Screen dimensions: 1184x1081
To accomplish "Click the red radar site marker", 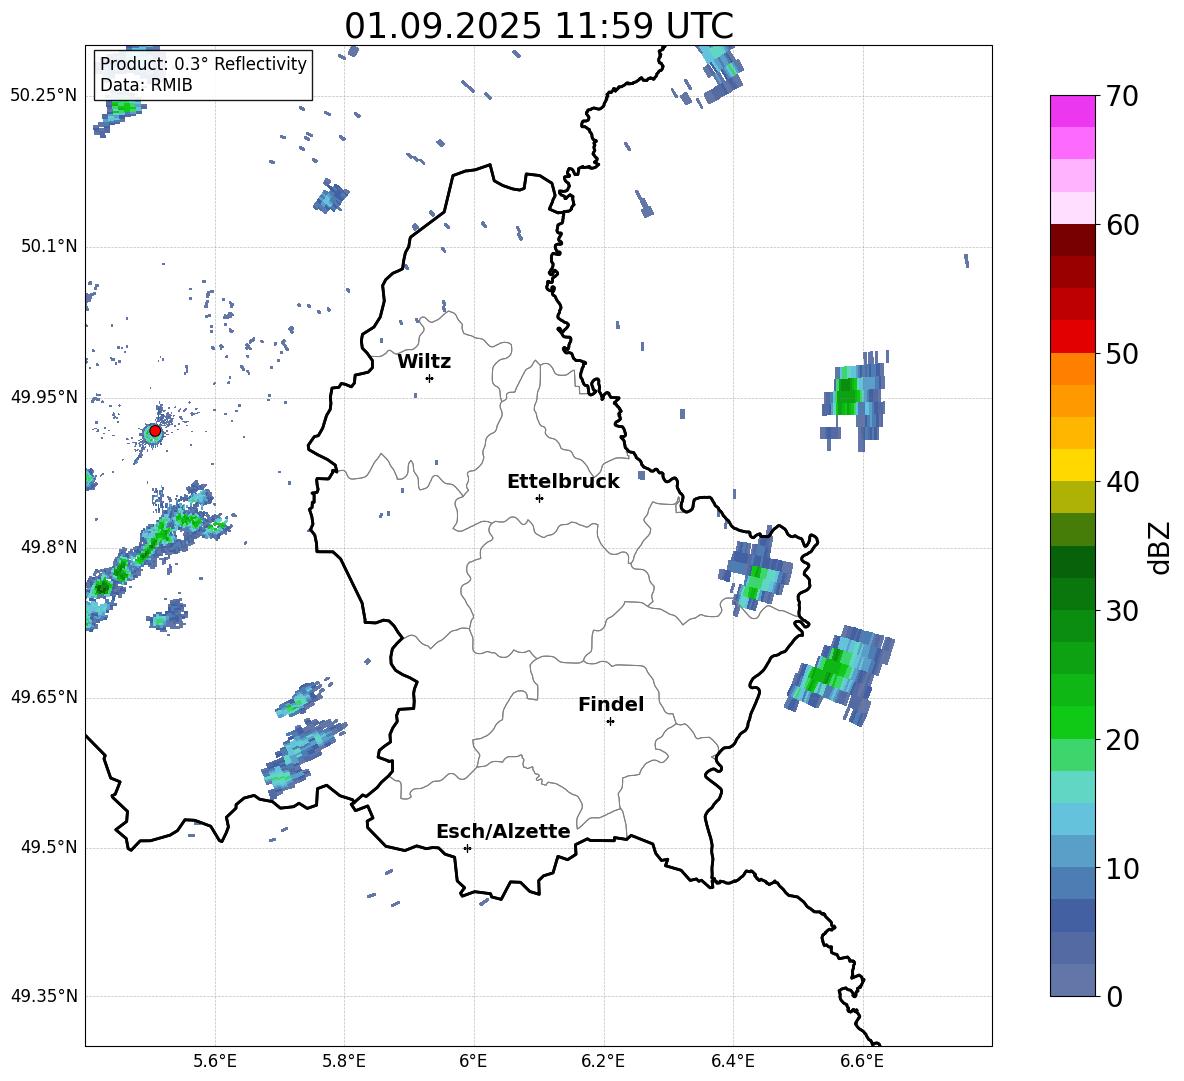I will coord(155,431).
